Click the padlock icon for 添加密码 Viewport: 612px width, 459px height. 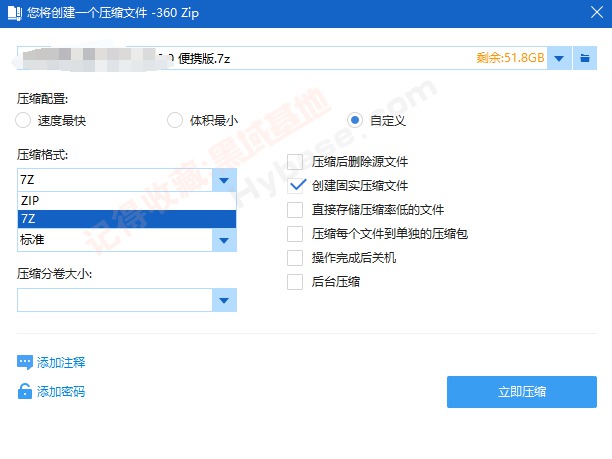coord(25,391)
